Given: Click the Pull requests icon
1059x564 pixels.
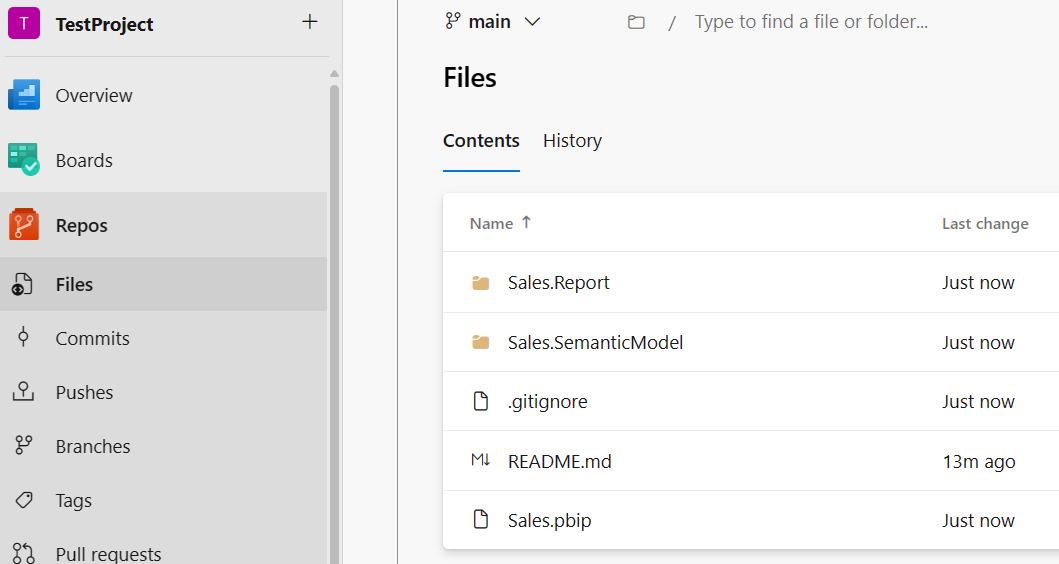Looking at the screenshot, I should click(23, 553).
